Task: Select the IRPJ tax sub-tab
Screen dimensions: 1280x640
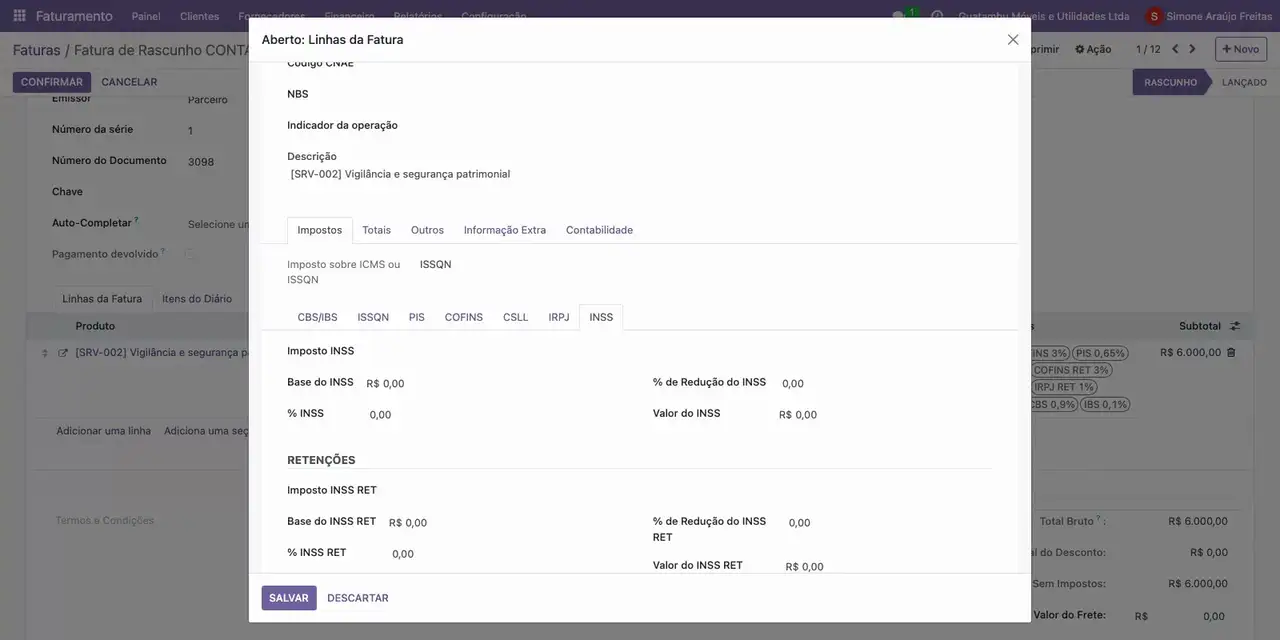Action: (559, 317)
